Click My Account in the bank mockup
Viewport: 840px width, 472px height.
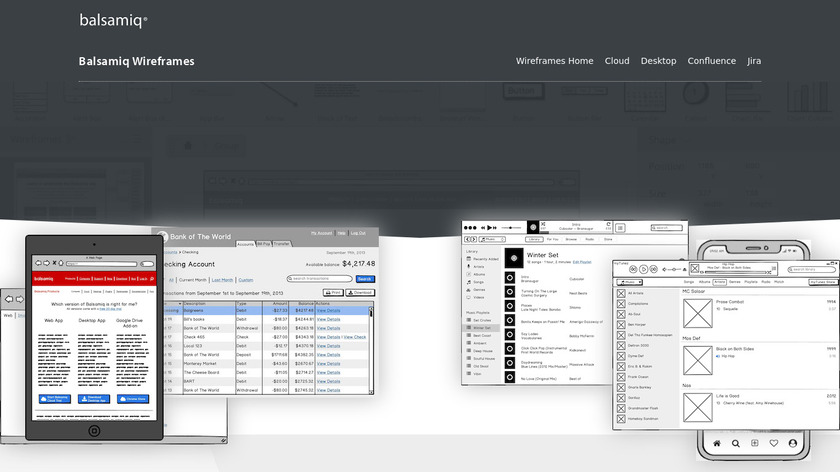321,233
